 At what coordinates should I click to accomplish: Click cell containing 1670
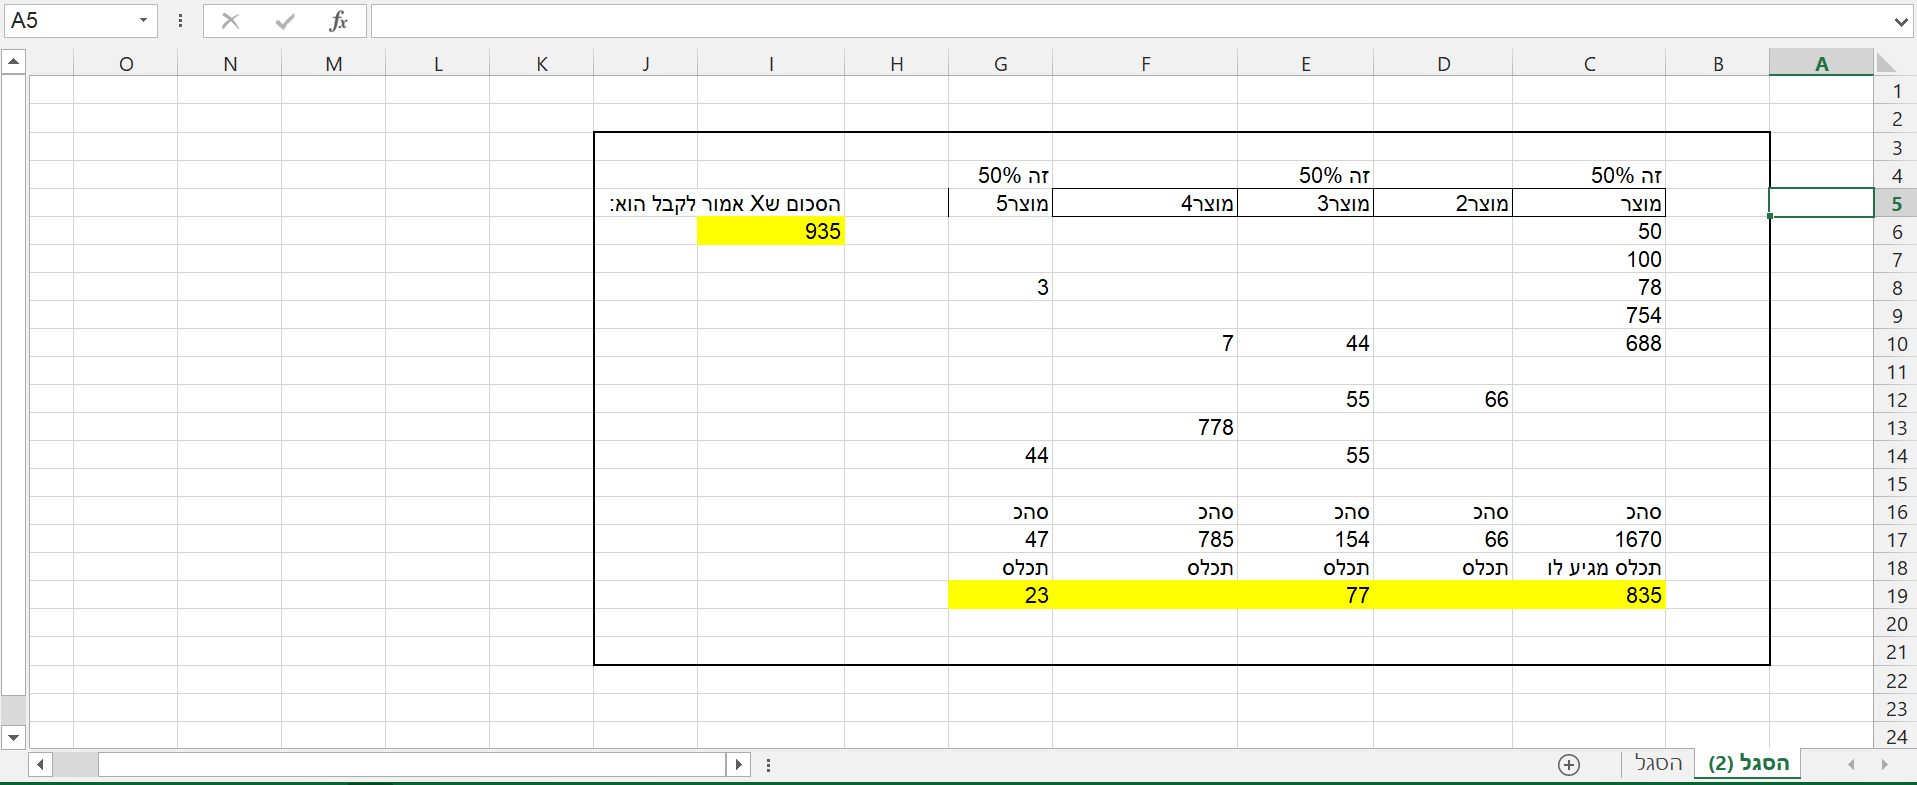tap(1589, 539)
